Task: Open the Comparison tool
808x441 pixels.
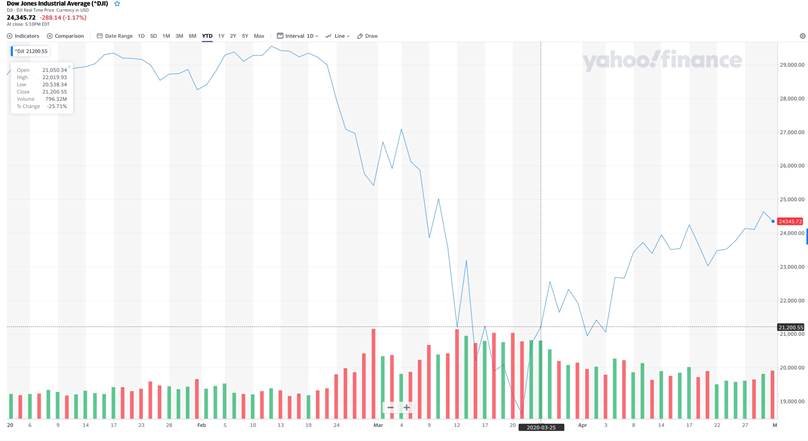Action: pos(66,36)
